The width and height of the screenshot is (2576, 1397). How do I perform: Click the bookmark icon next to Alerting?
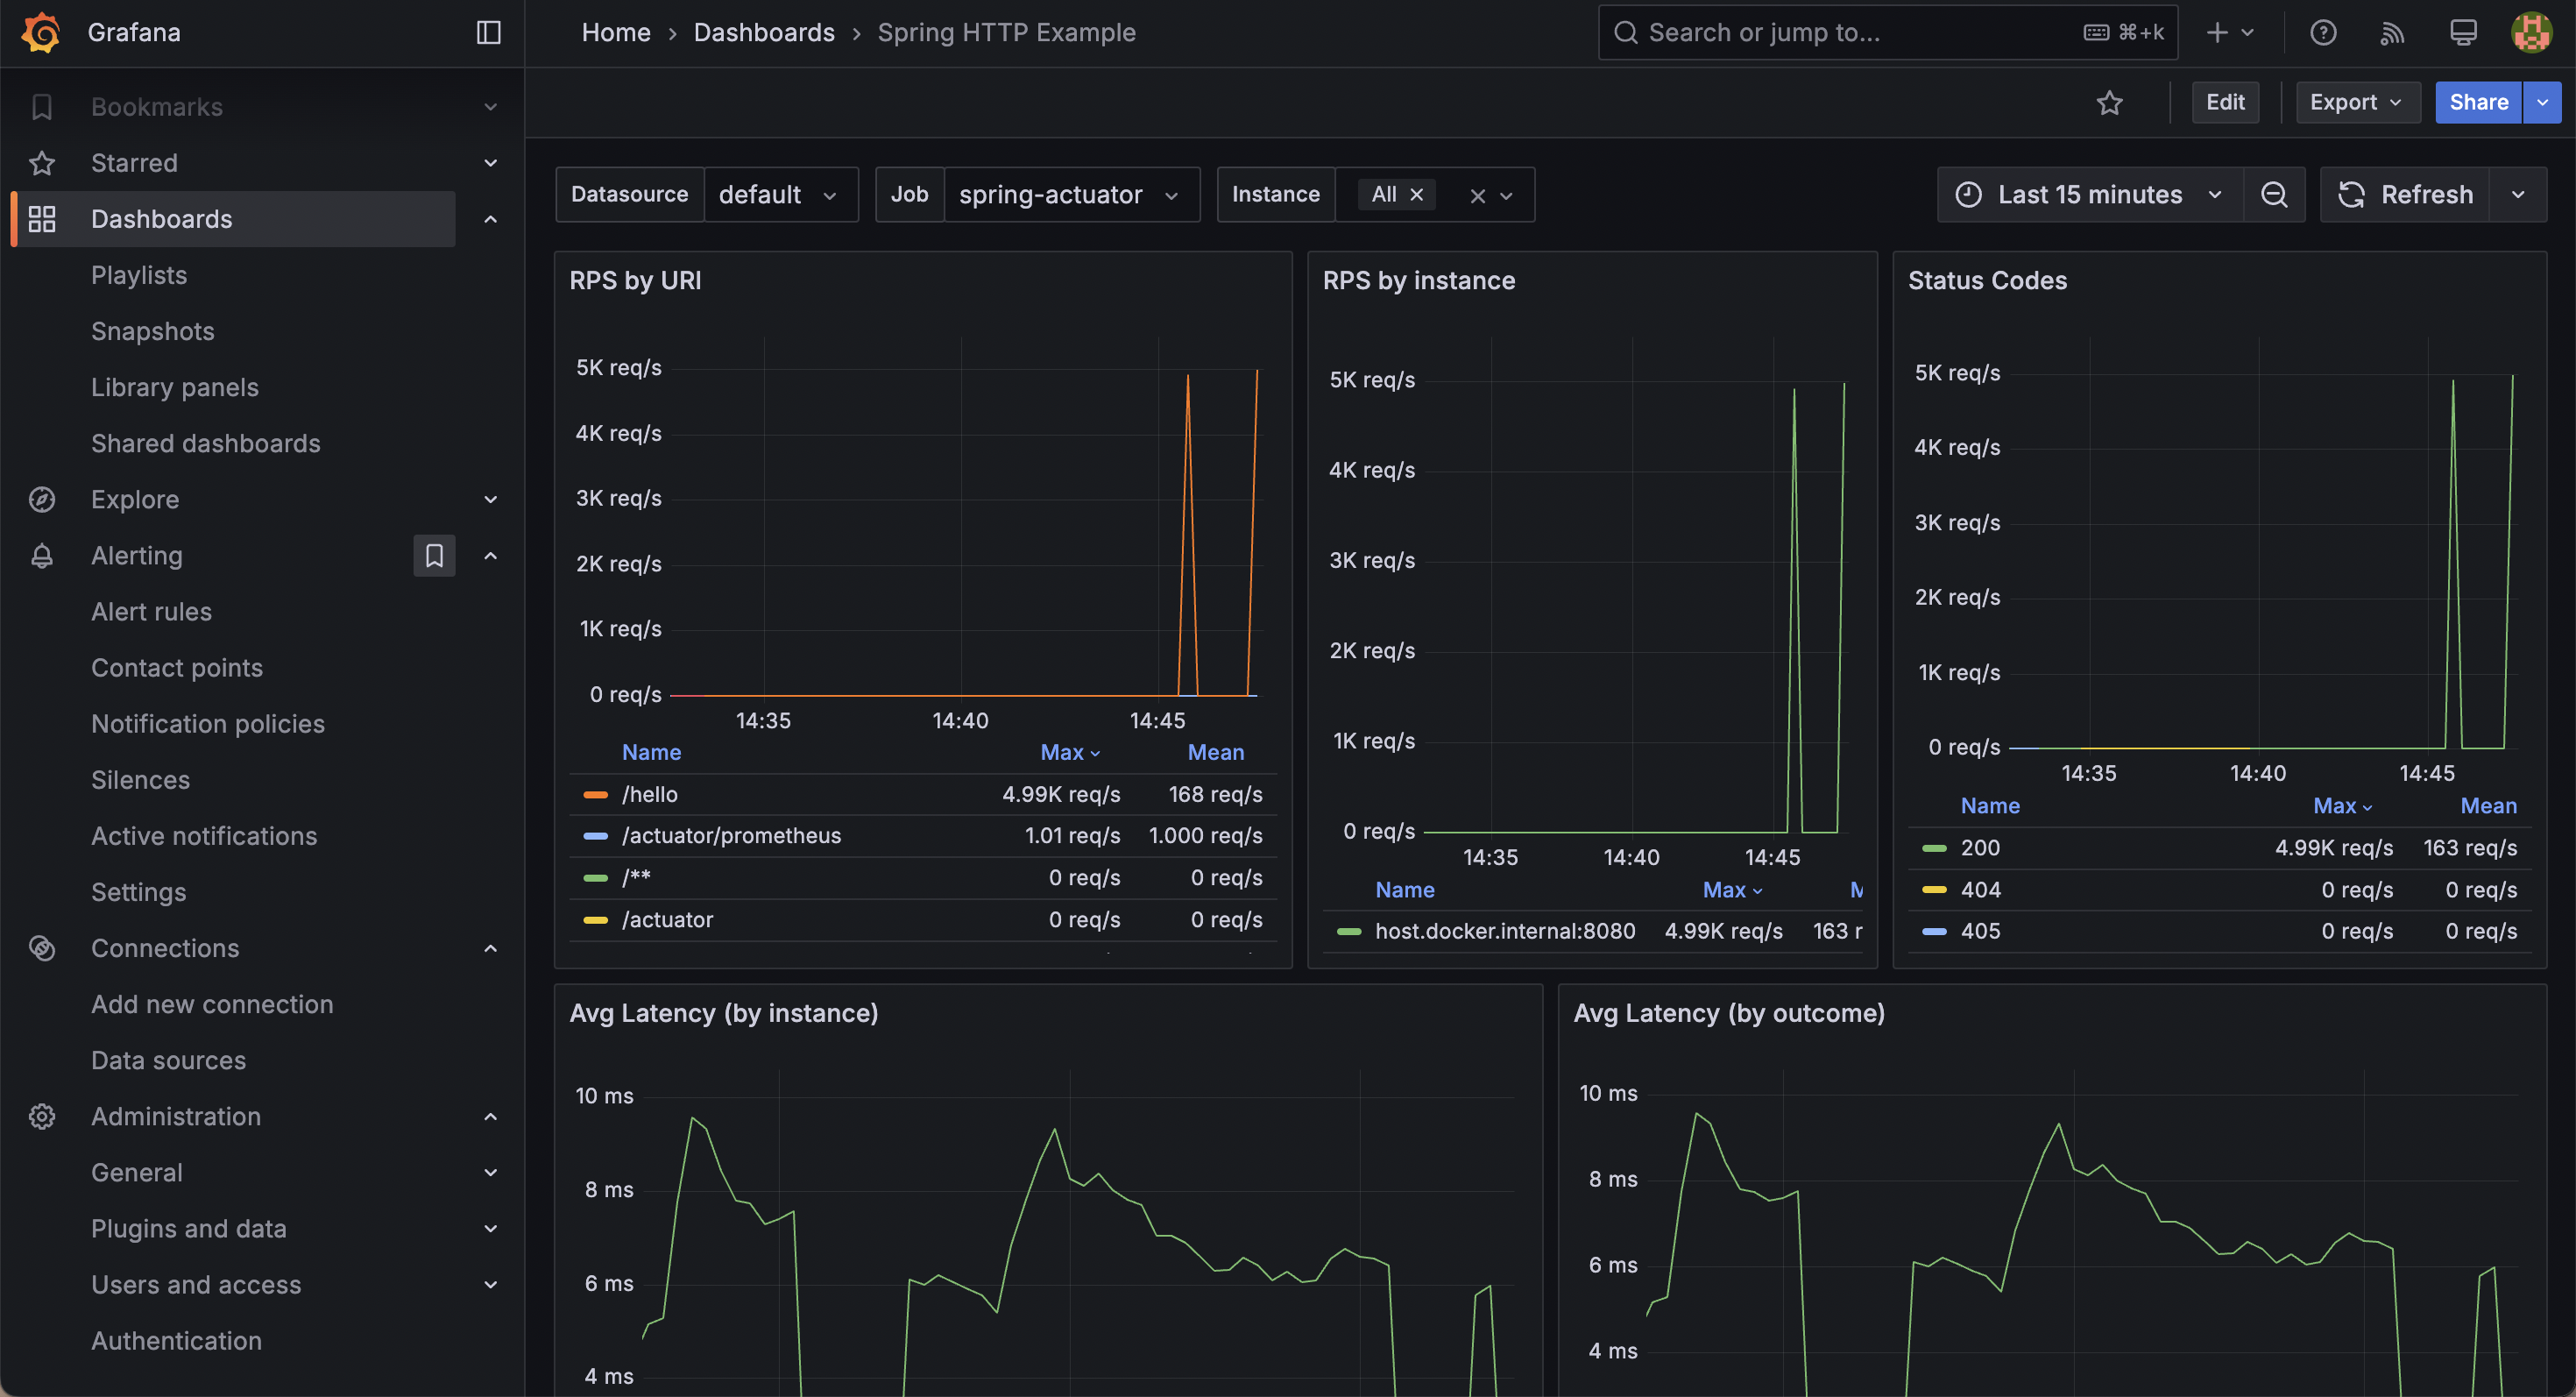pos(434,555)
